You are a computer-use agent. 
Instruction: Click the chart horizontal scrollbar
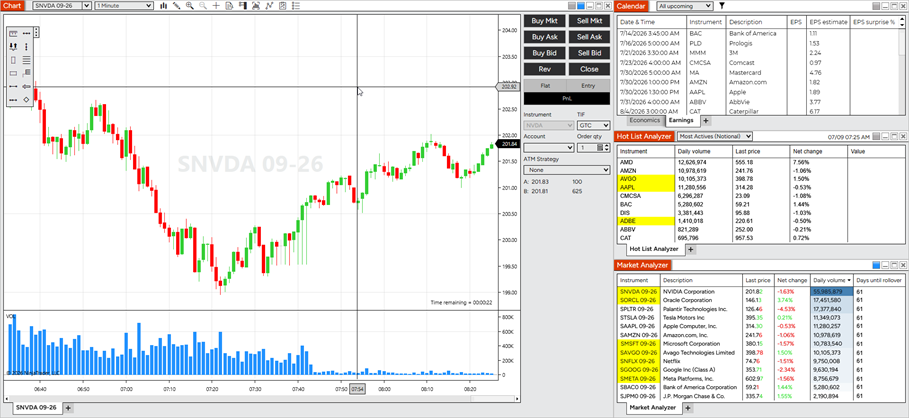click(x=262, y=398)
